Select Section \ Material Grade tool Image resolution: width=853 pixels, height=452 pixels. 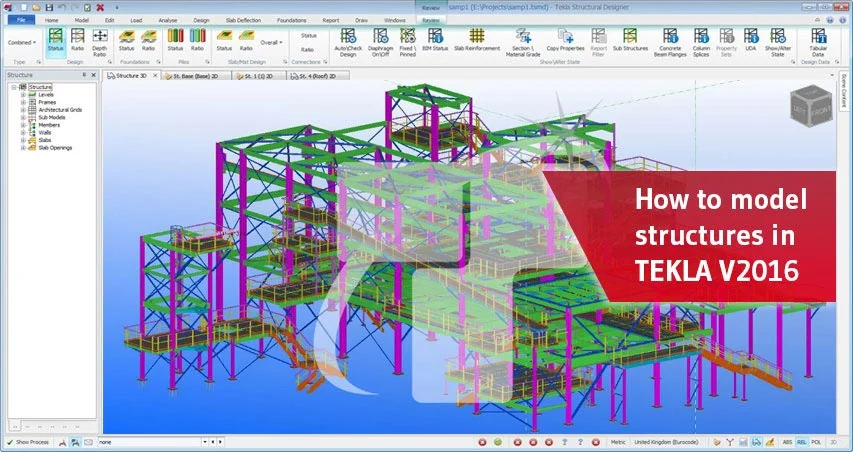tap(523, 42)
